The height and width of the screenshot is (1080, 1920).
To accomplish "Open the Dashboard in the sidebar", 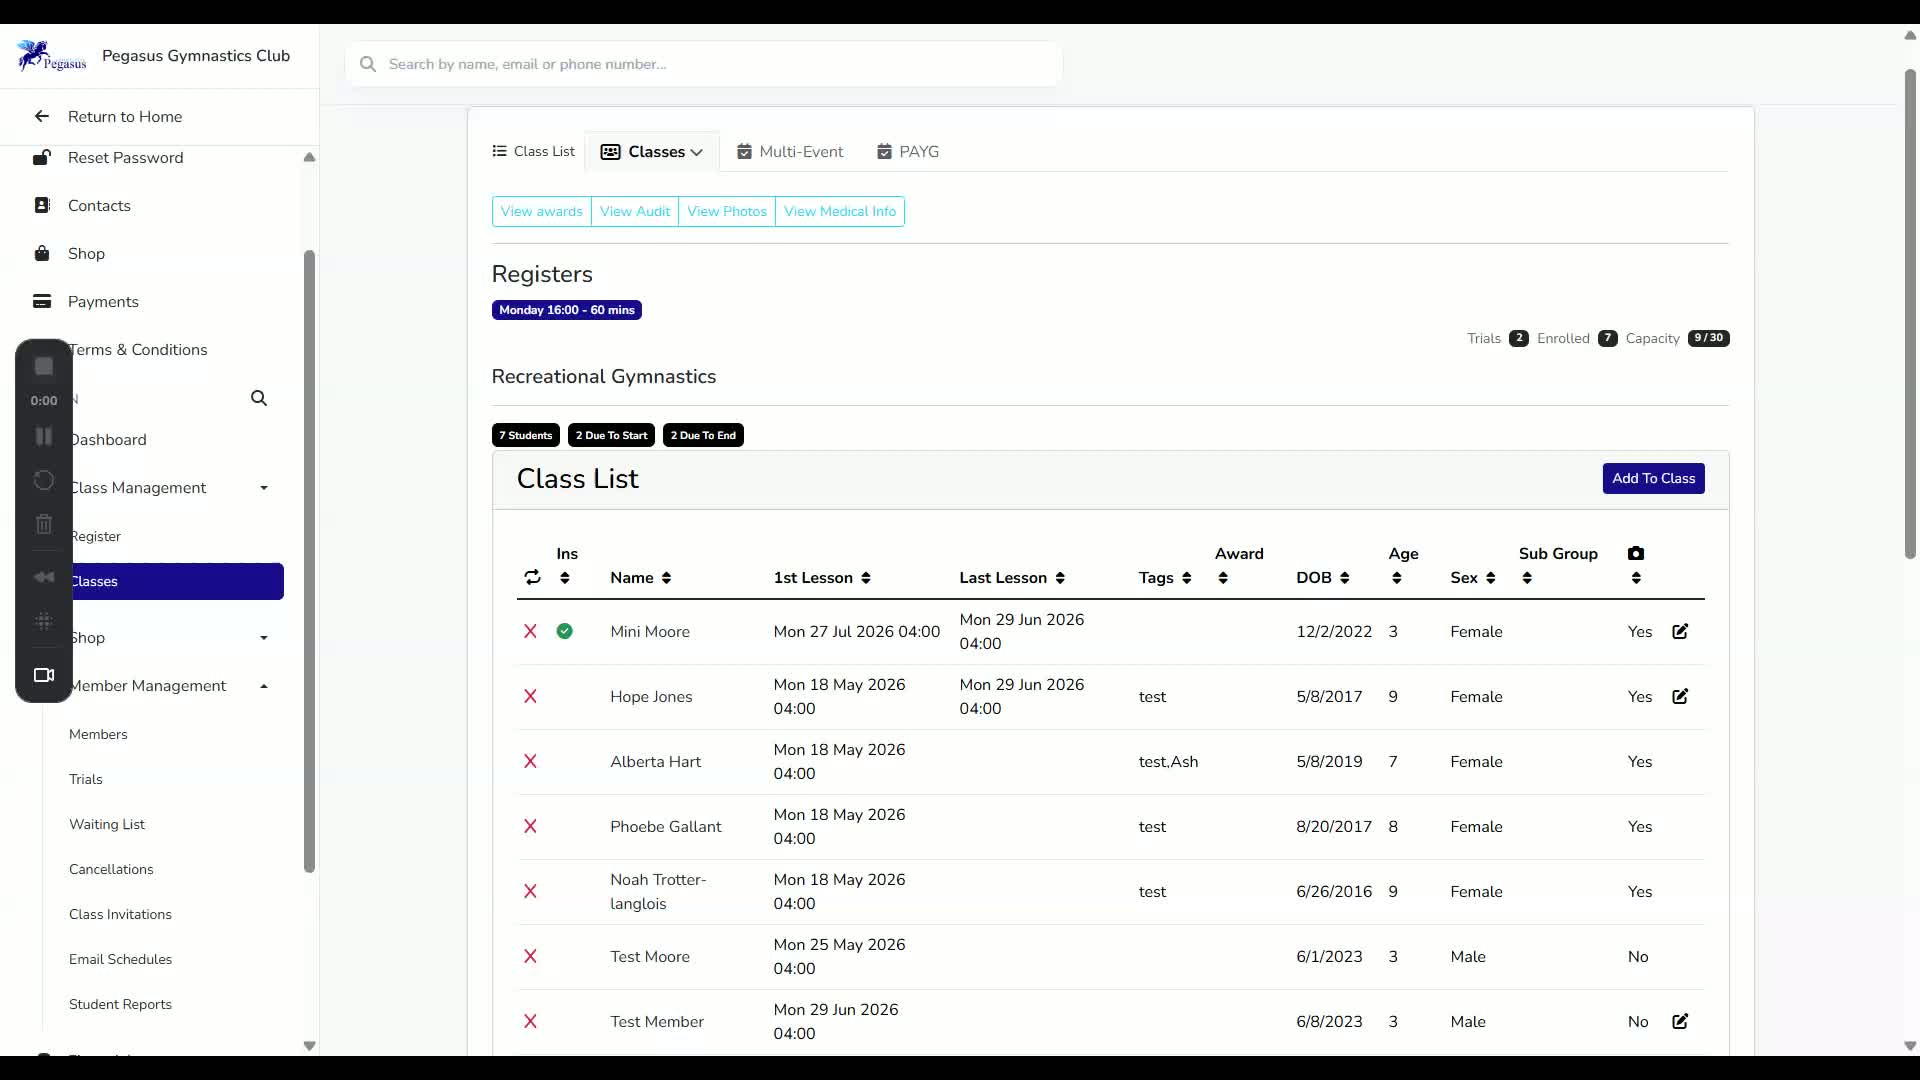I will [x=108, y=440].
